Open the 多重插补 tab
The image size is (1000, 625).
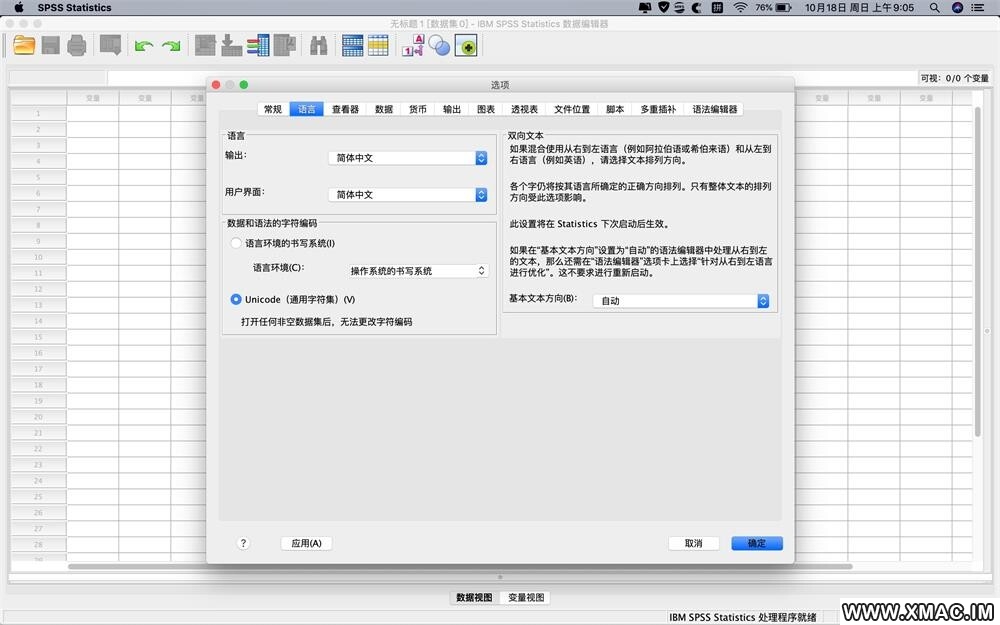658,109
